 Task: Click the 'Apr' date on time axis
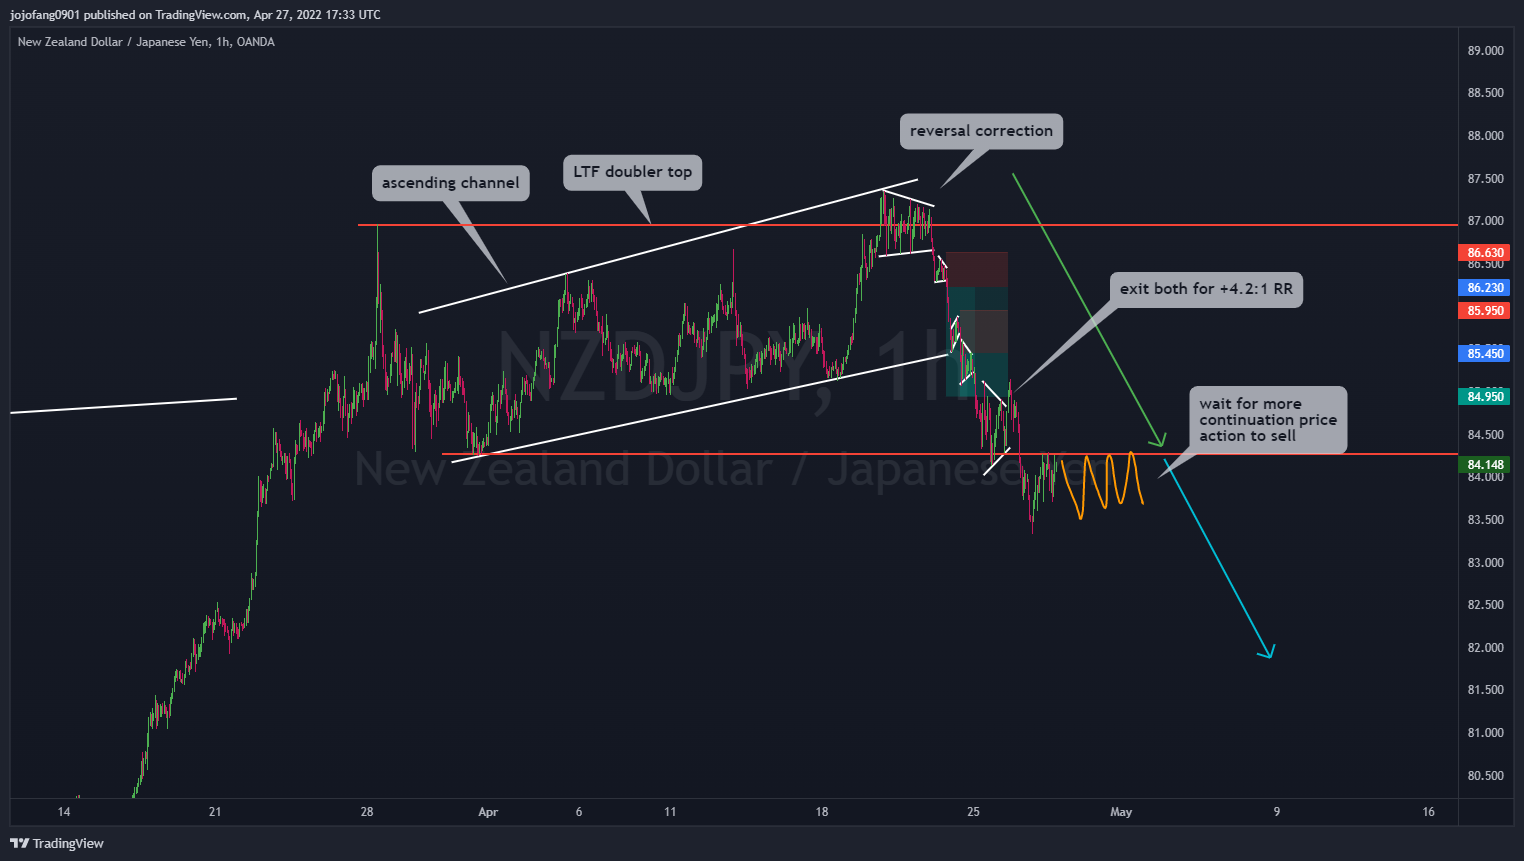click(x=488, y=812)
